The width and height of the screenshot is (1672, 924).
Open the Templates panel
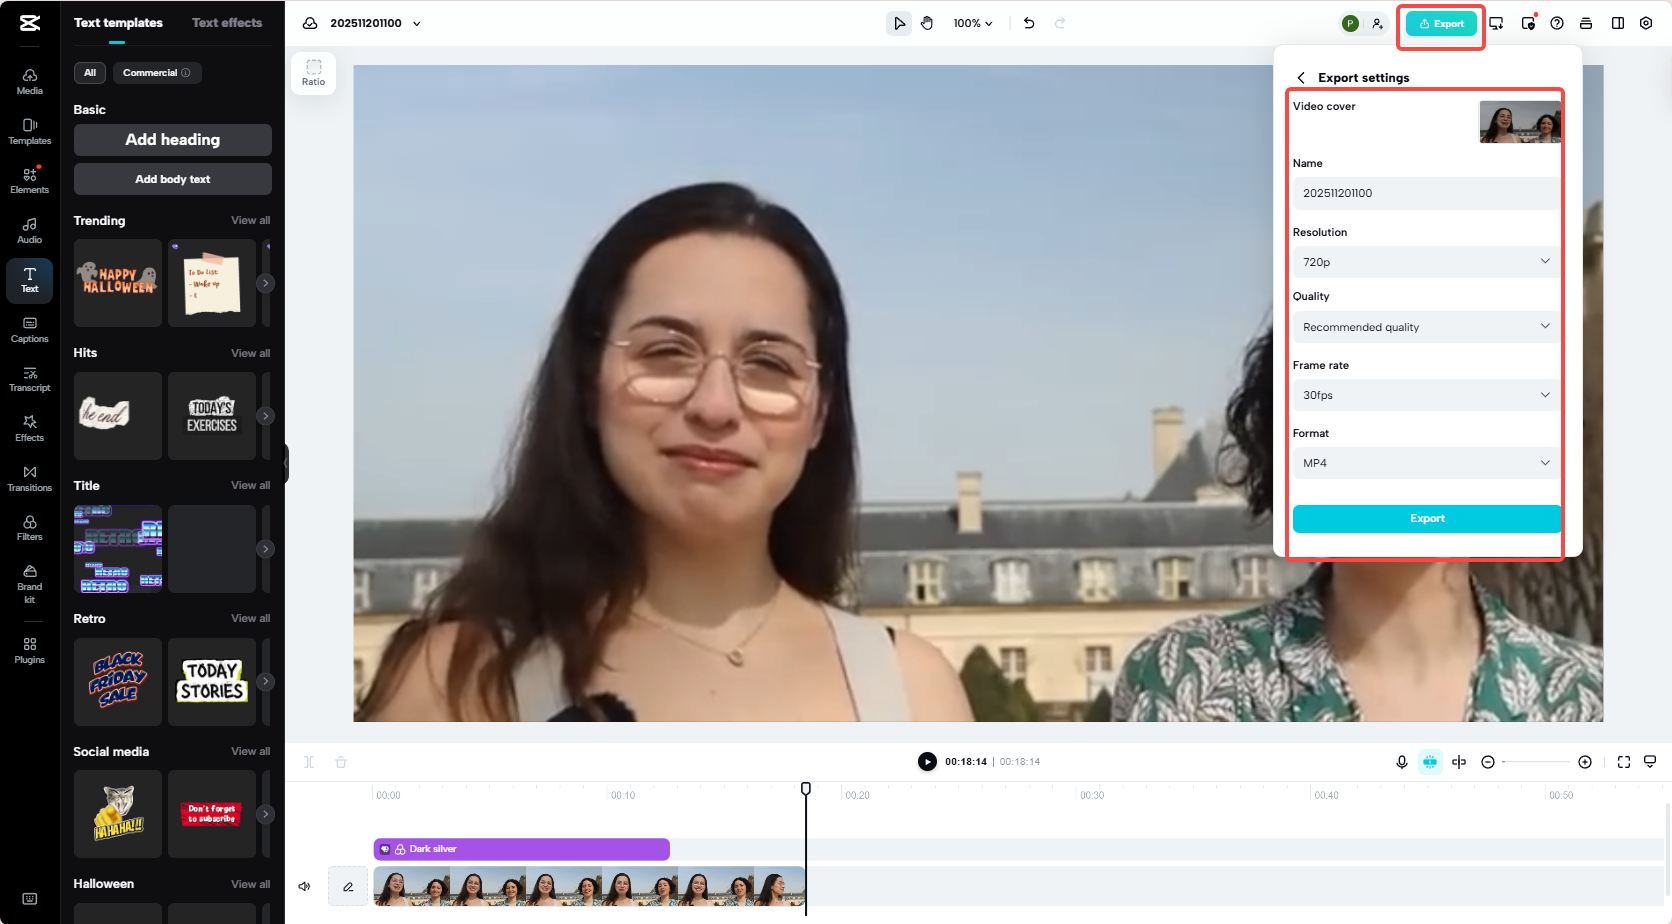29,129
